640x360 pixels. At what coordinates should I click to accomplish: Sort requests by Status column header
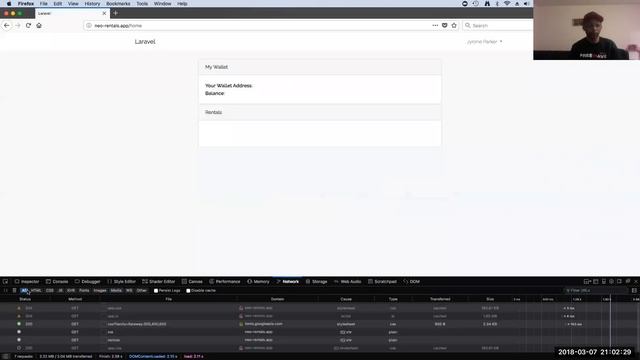[25, 299]
